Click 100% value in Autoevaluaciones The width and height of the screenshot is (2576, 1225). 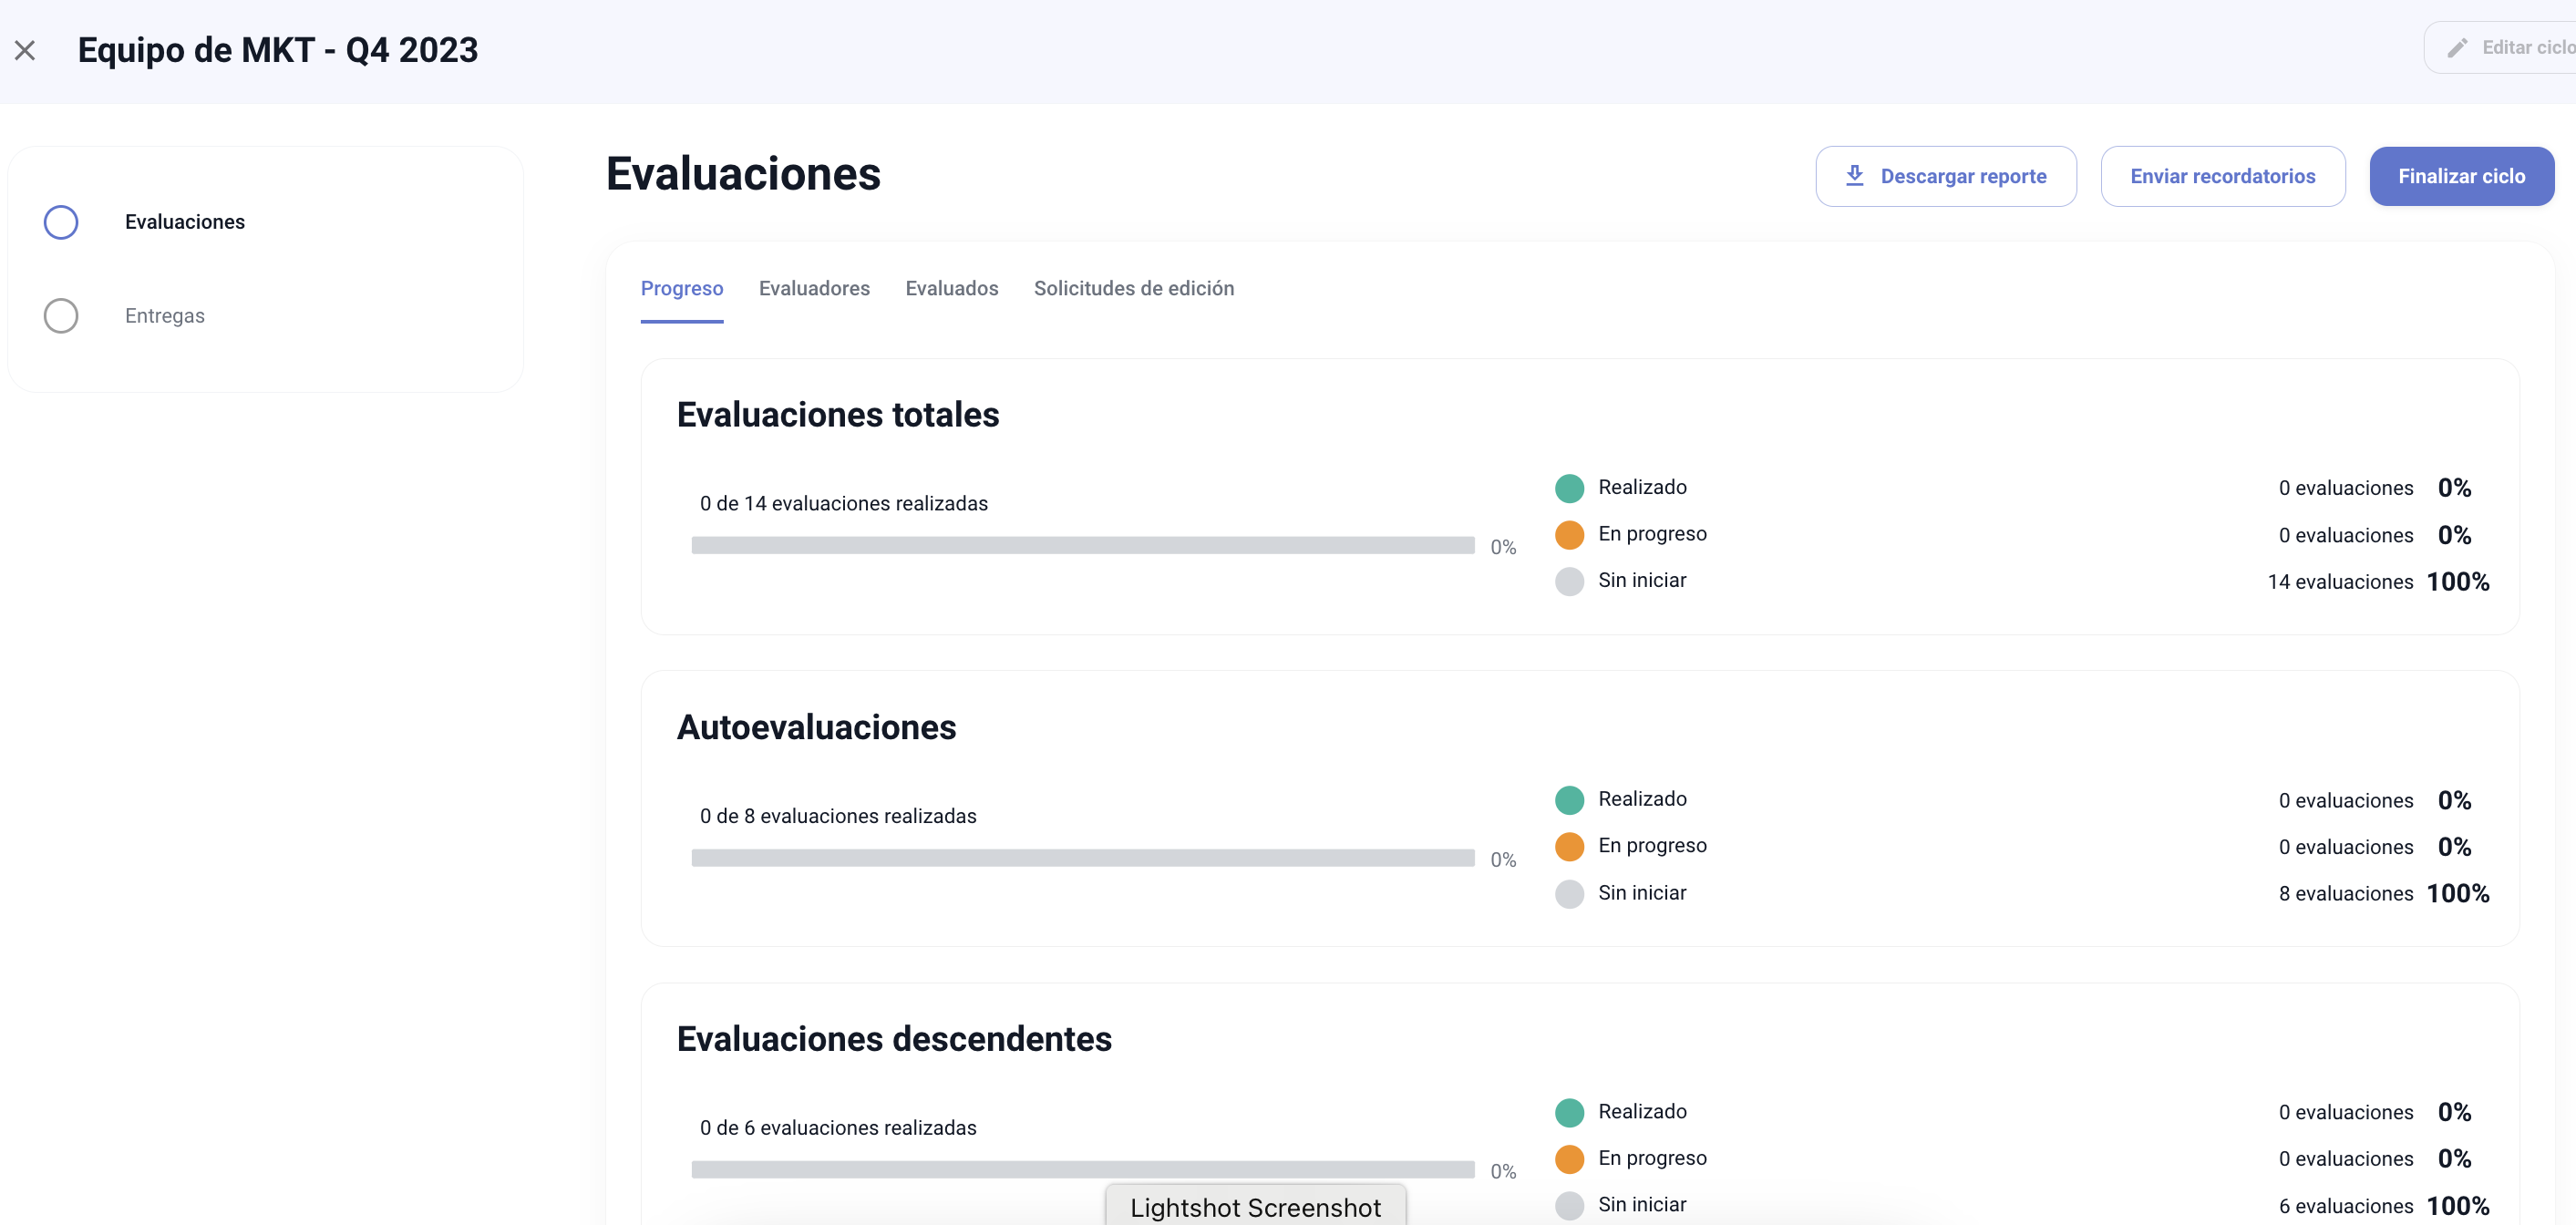pos(2458,894)
